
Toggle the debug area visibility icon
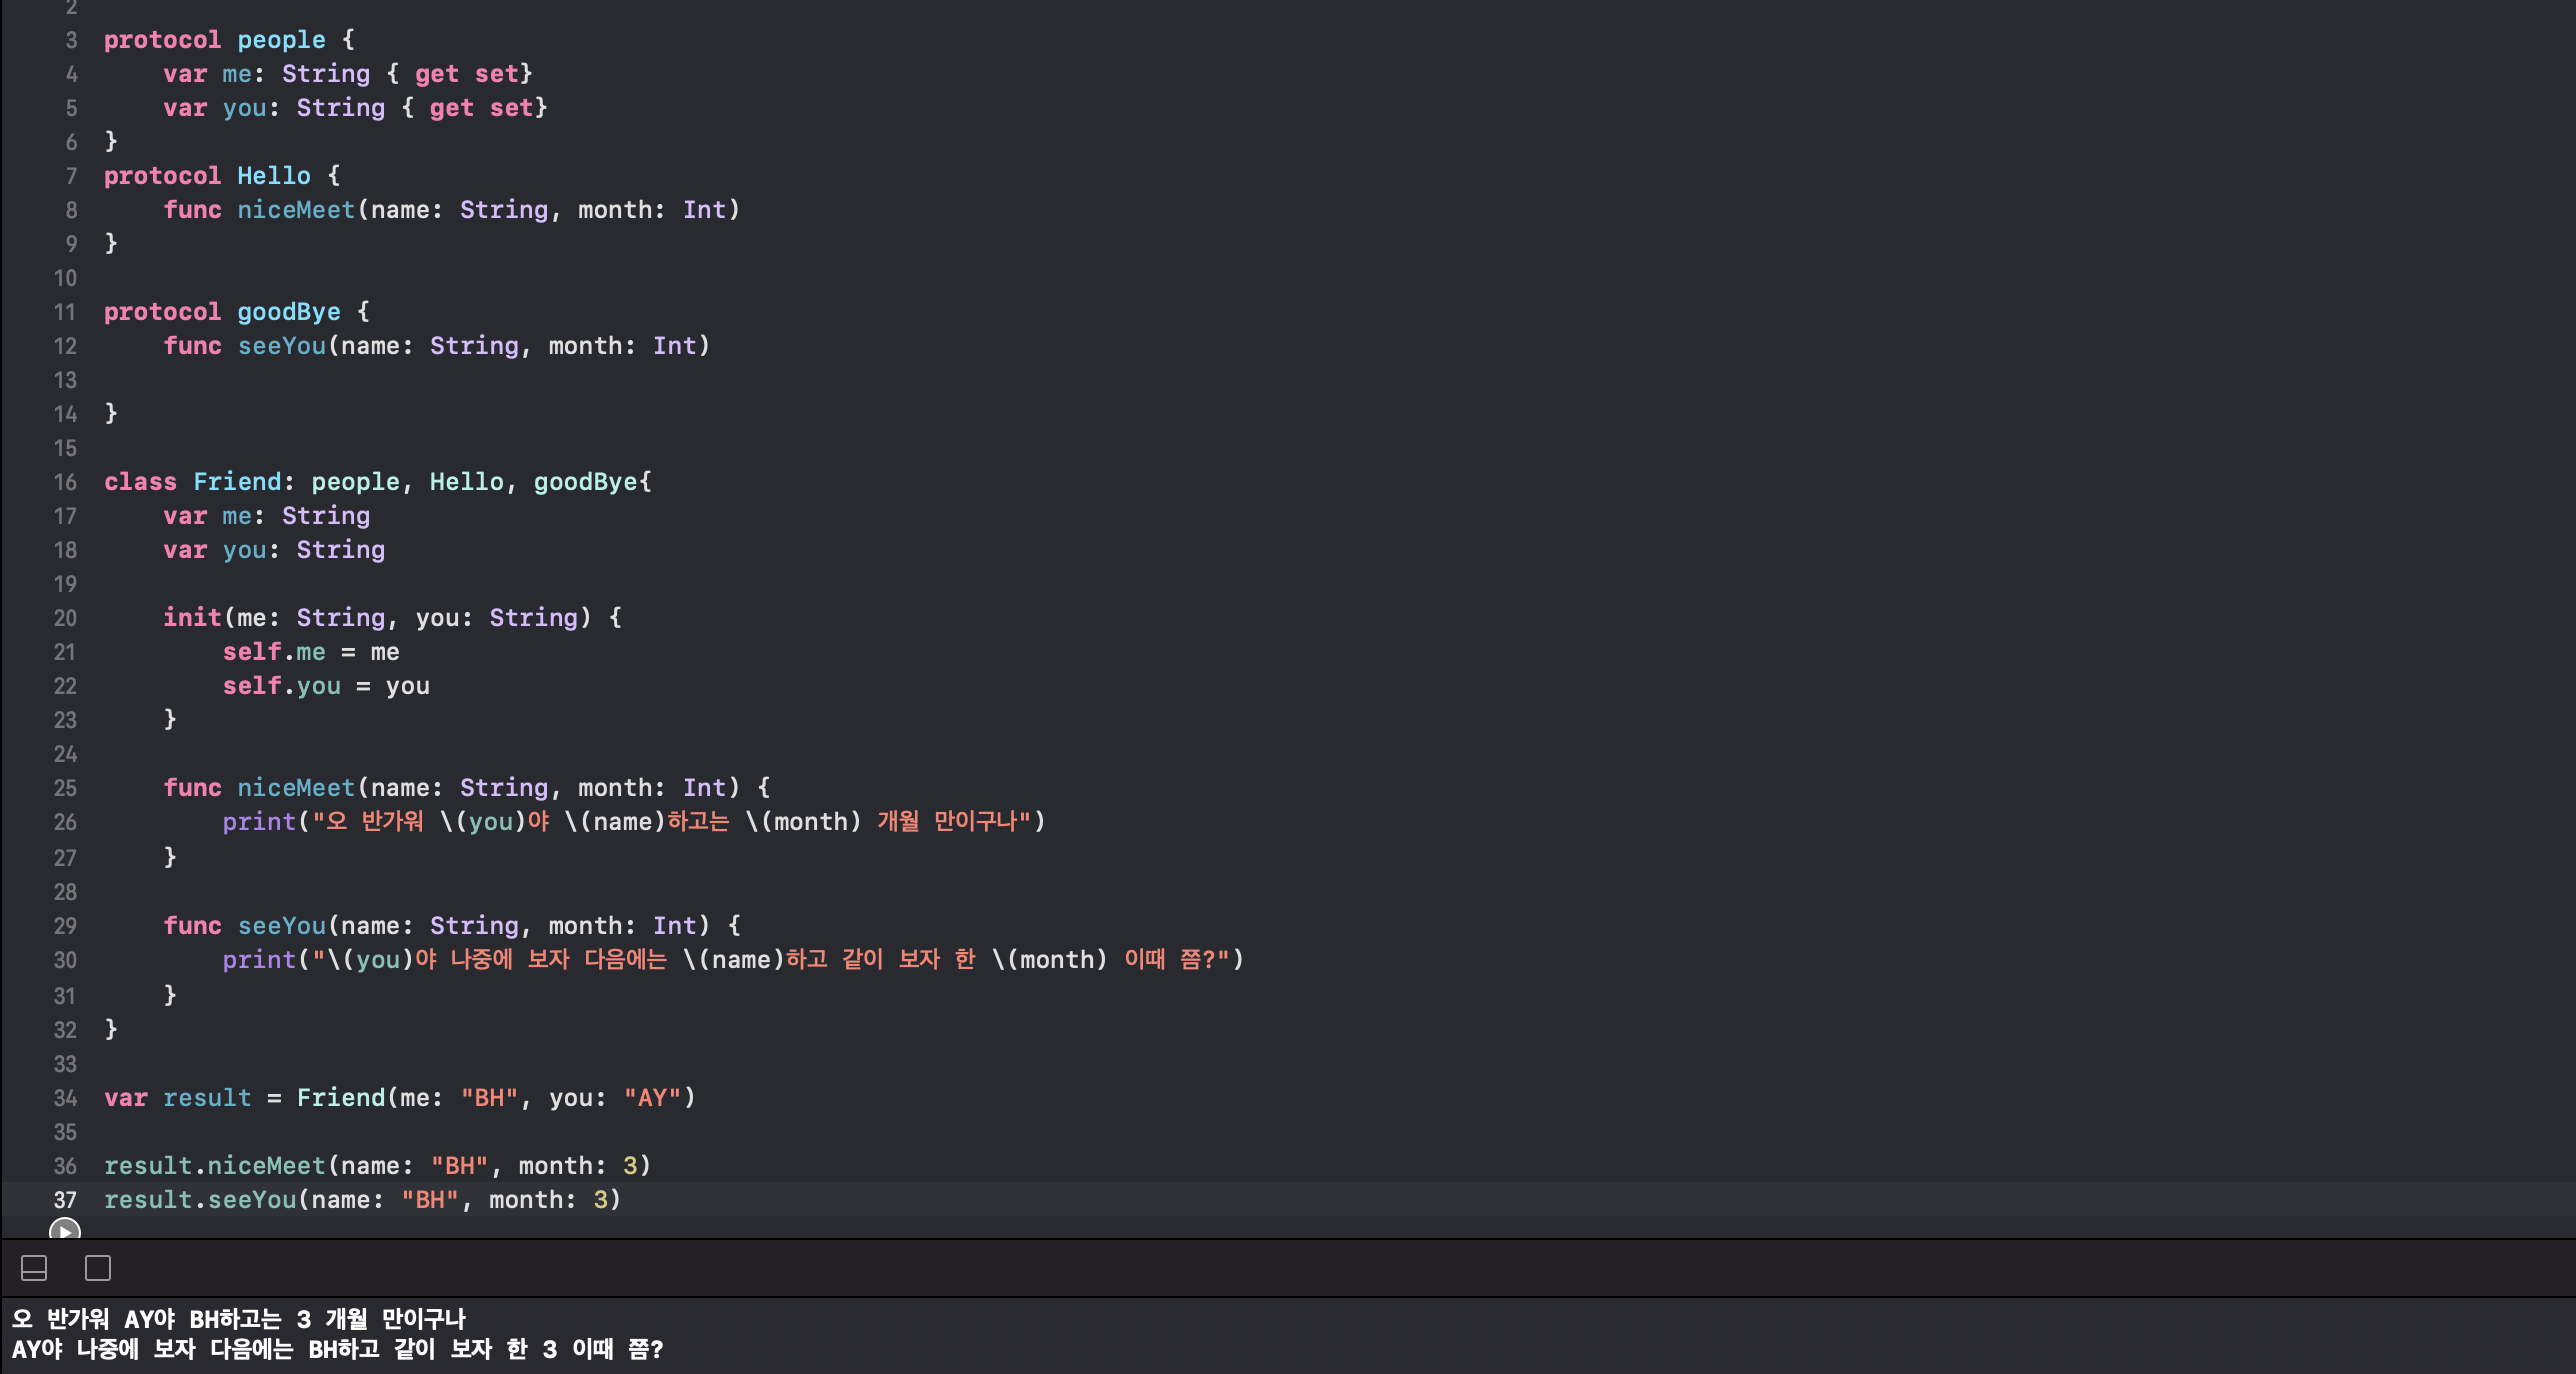(x=34, y=1268)
